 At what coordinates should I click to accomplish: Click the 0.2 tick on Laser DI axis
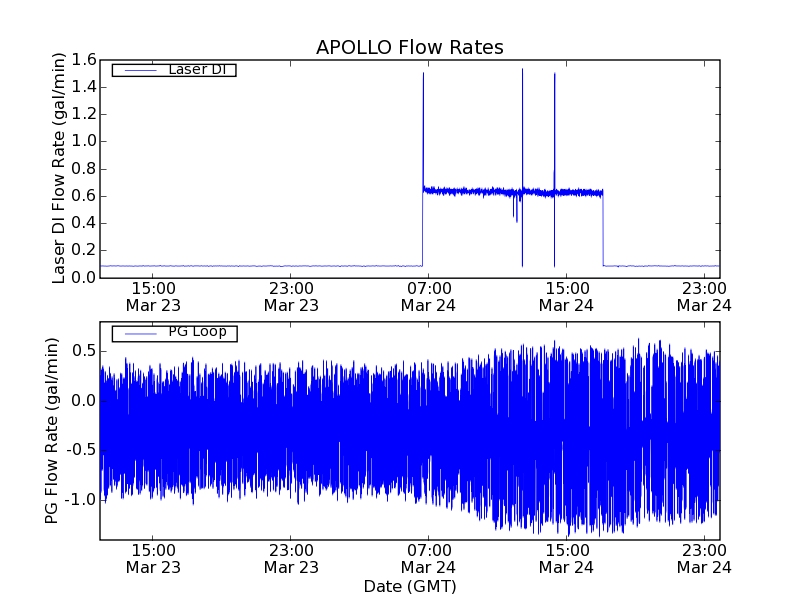click(84, 250)
